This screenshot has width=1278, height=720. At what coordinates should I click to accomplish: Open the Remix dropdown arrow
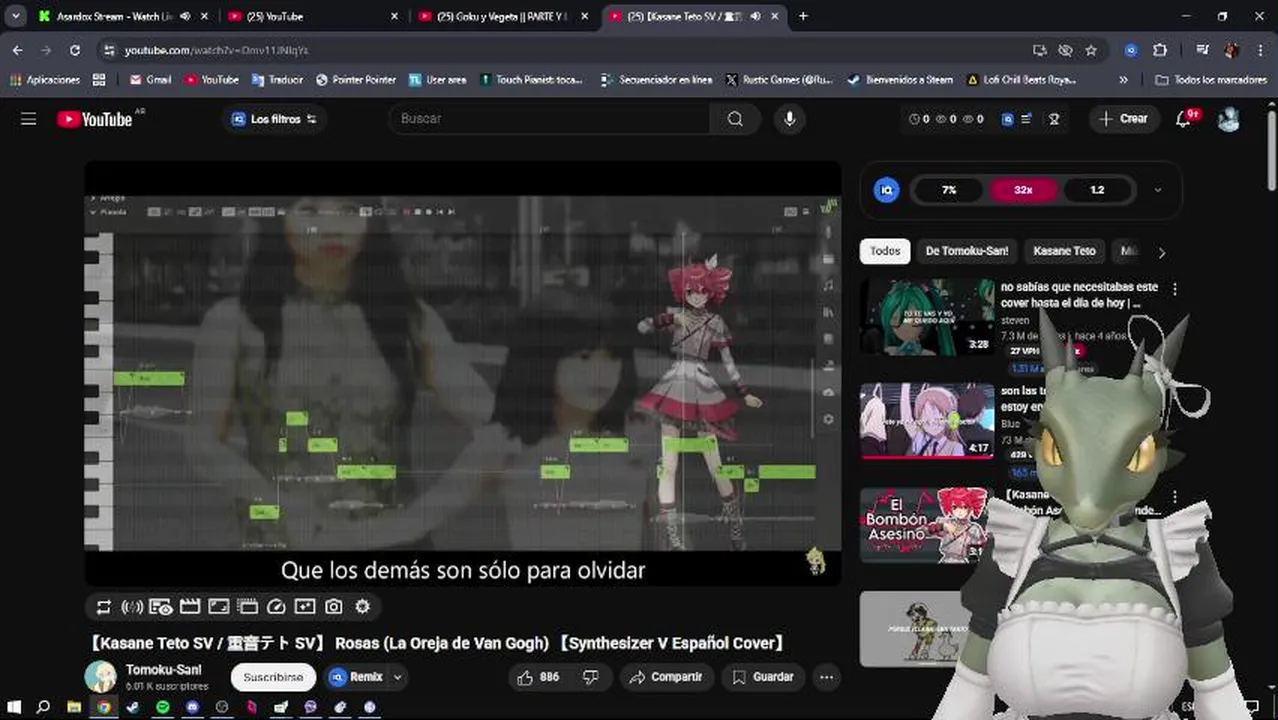(x=397, y=677)
